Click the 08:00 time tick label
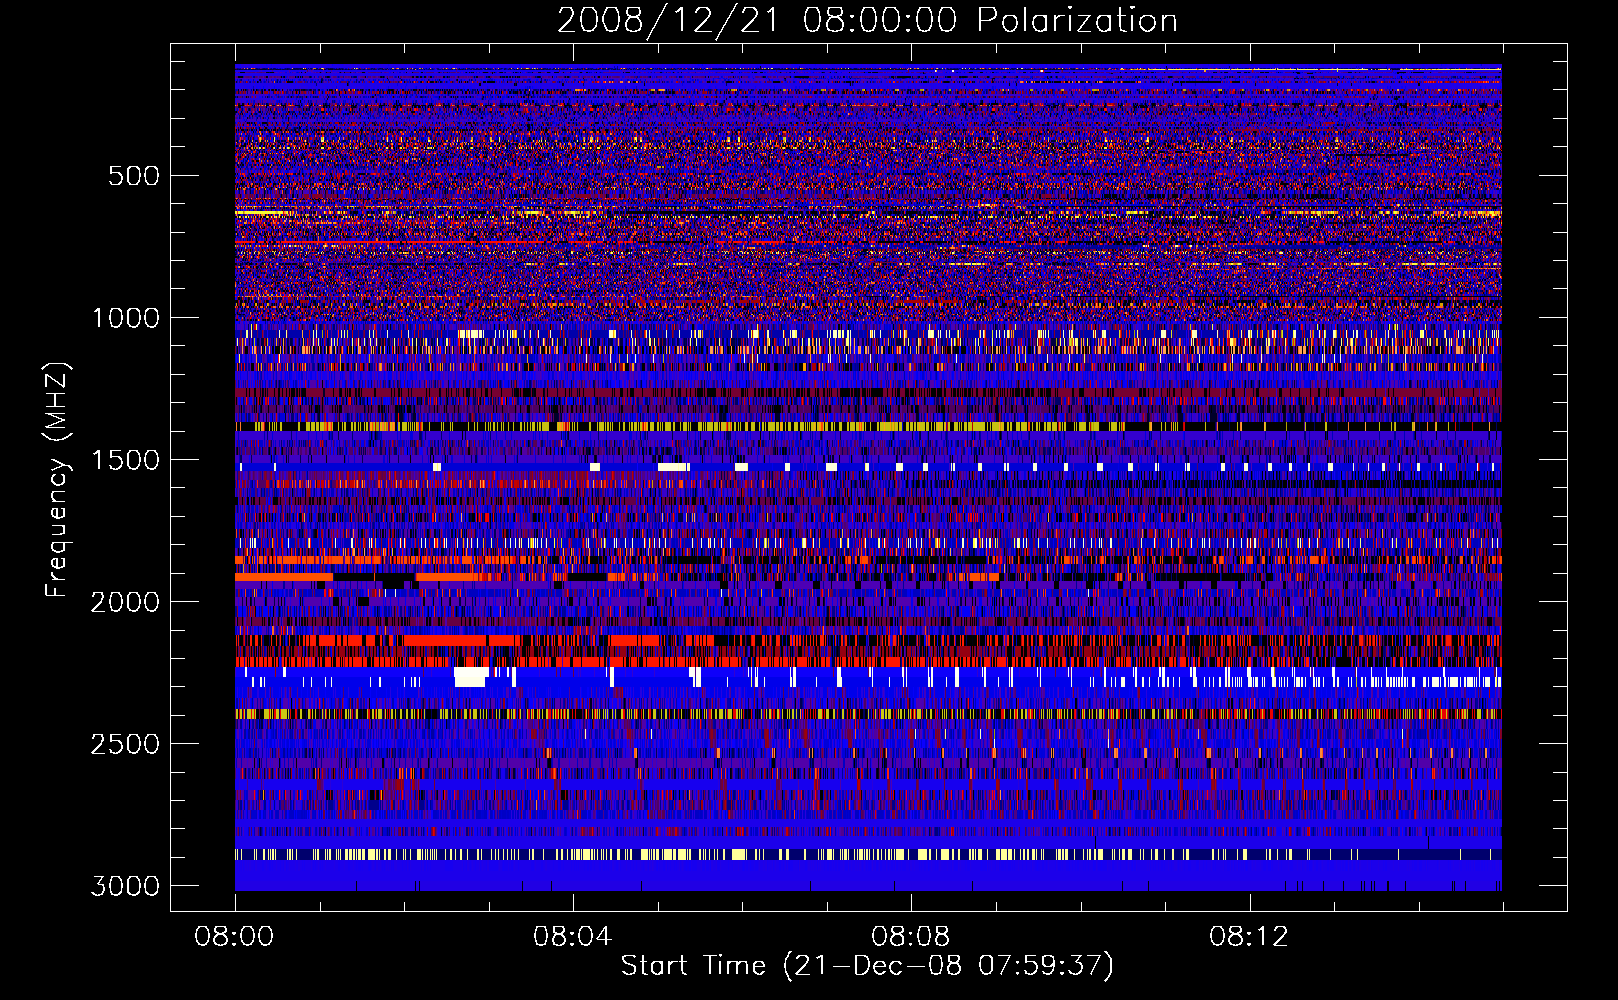This screenshot has height=1000, width=1618. pos(235,937)
